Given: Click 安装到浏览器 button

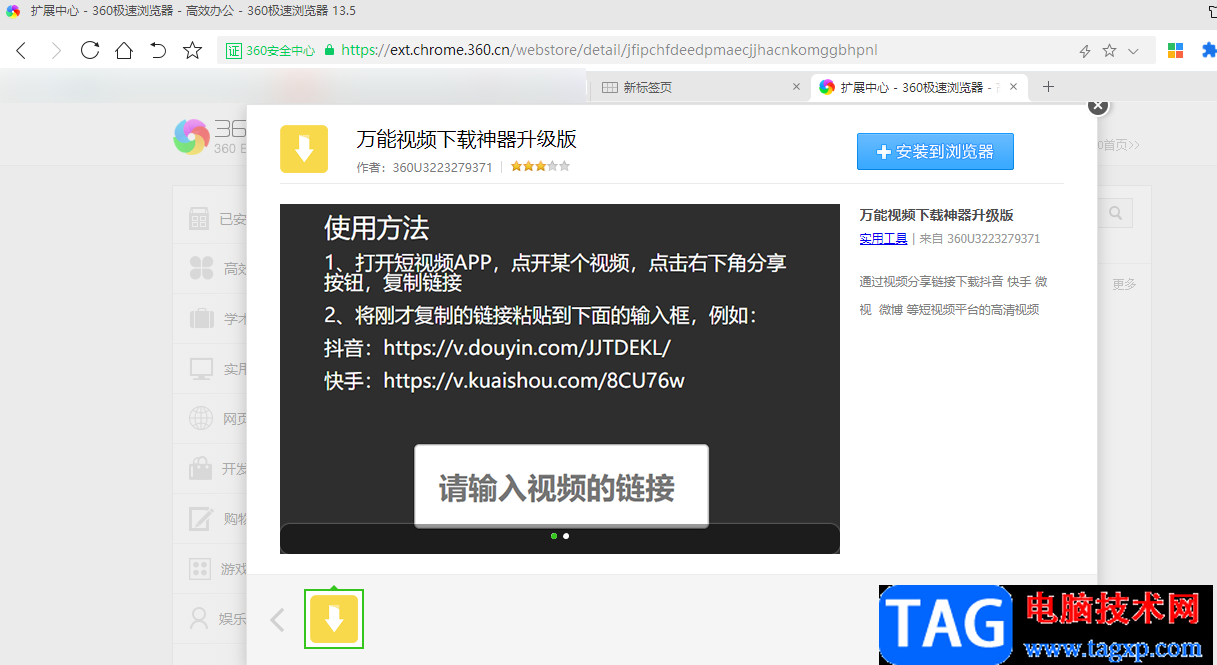Looking at the screenshot, I should click(x=935, y=152).
